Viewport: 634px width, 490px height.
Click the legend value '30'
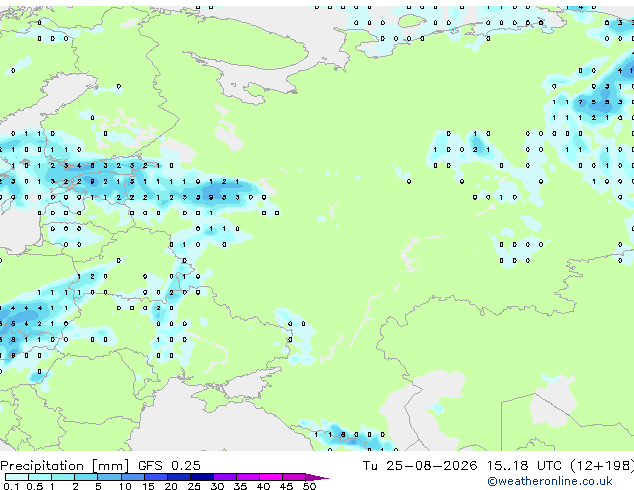[x=217, y=486]
